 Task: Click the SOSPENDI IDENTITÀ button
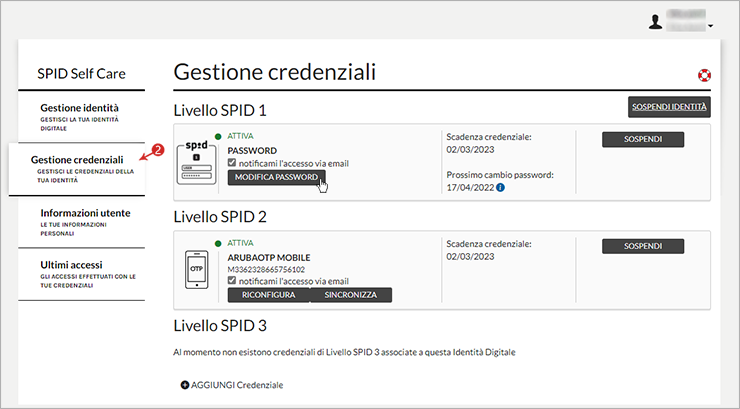coord(669,107)
